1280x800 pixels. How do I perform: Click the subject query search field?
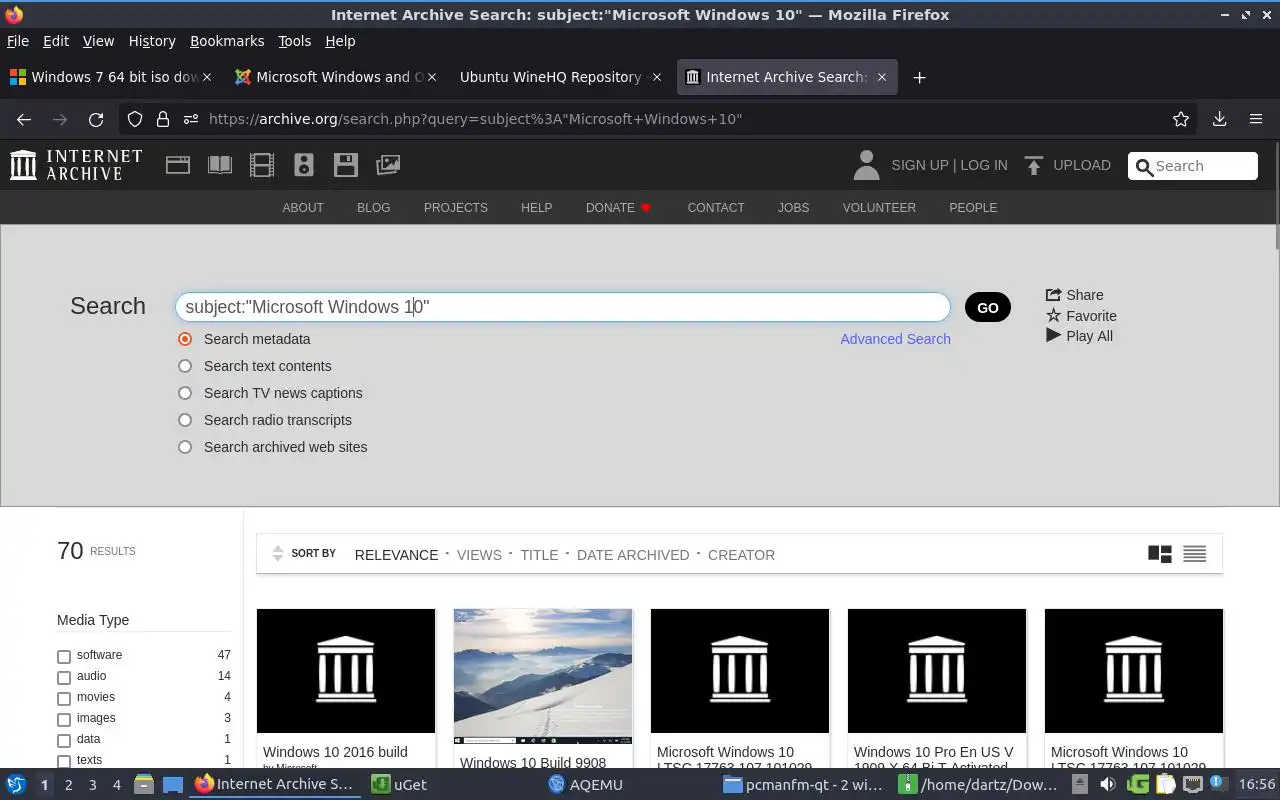[x=562, y=307]
